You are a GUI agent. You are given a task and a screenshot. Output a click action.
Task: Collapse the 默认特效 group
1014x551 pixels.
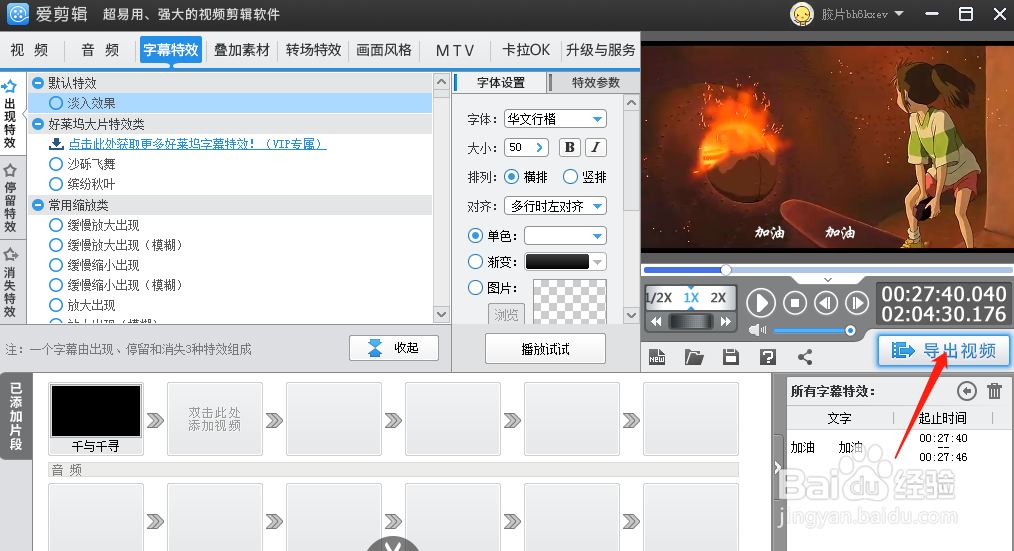38,83
